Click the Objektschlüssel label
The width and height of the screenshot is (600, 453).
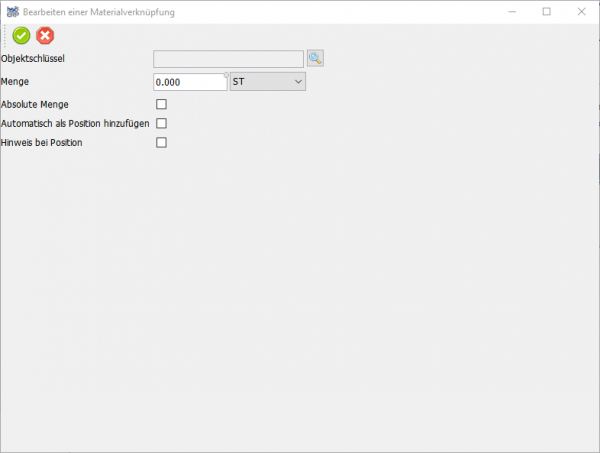(x=34, y=59)
